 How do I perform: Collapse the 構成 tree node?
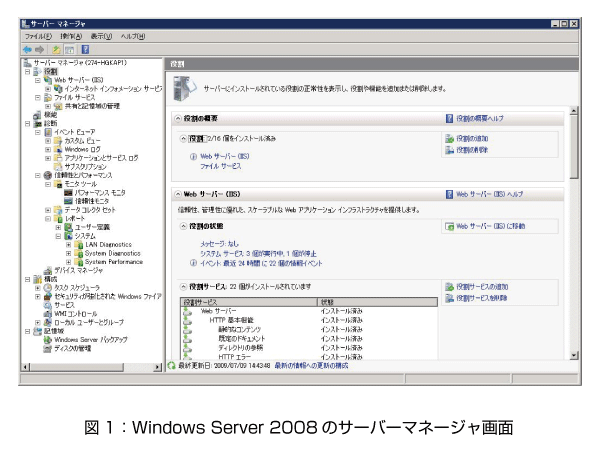click(x=28, y=279)
